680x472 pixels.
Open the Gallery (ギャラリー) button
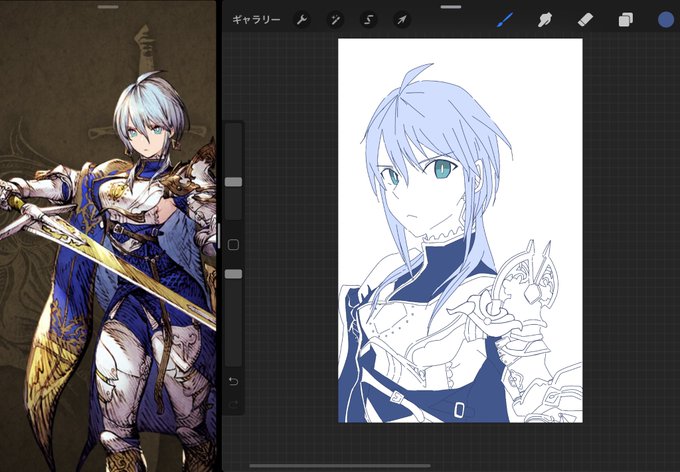pyautogui.click(x=256, y=20)
